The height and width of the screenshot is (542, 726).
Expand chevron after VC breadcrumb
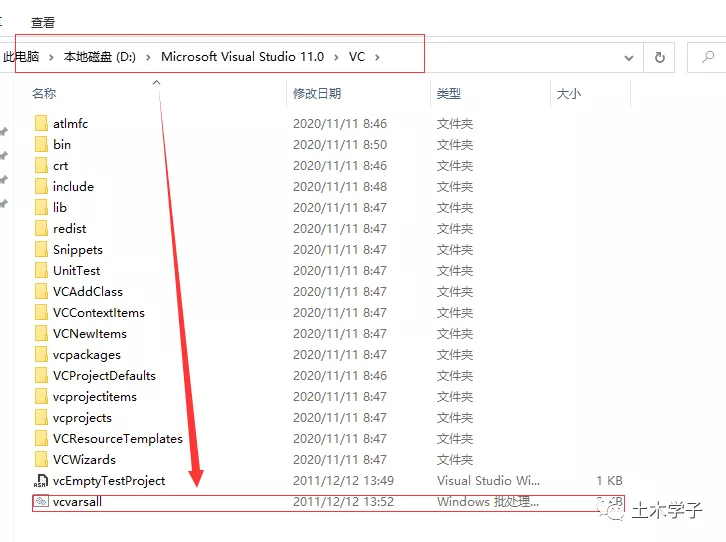point(377,57)
